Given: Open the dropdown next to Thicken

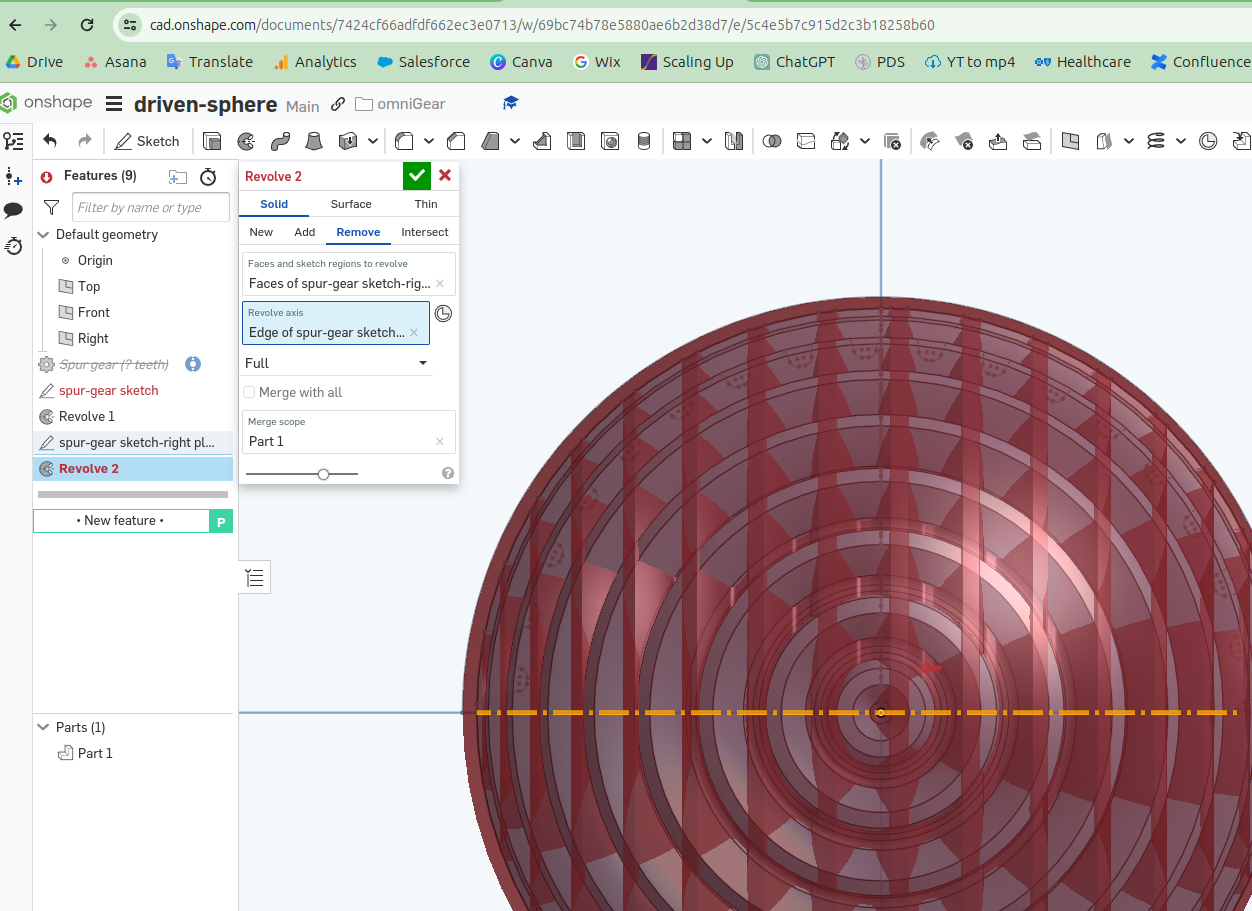Looking at the screenshot, I should coord(373,141).
